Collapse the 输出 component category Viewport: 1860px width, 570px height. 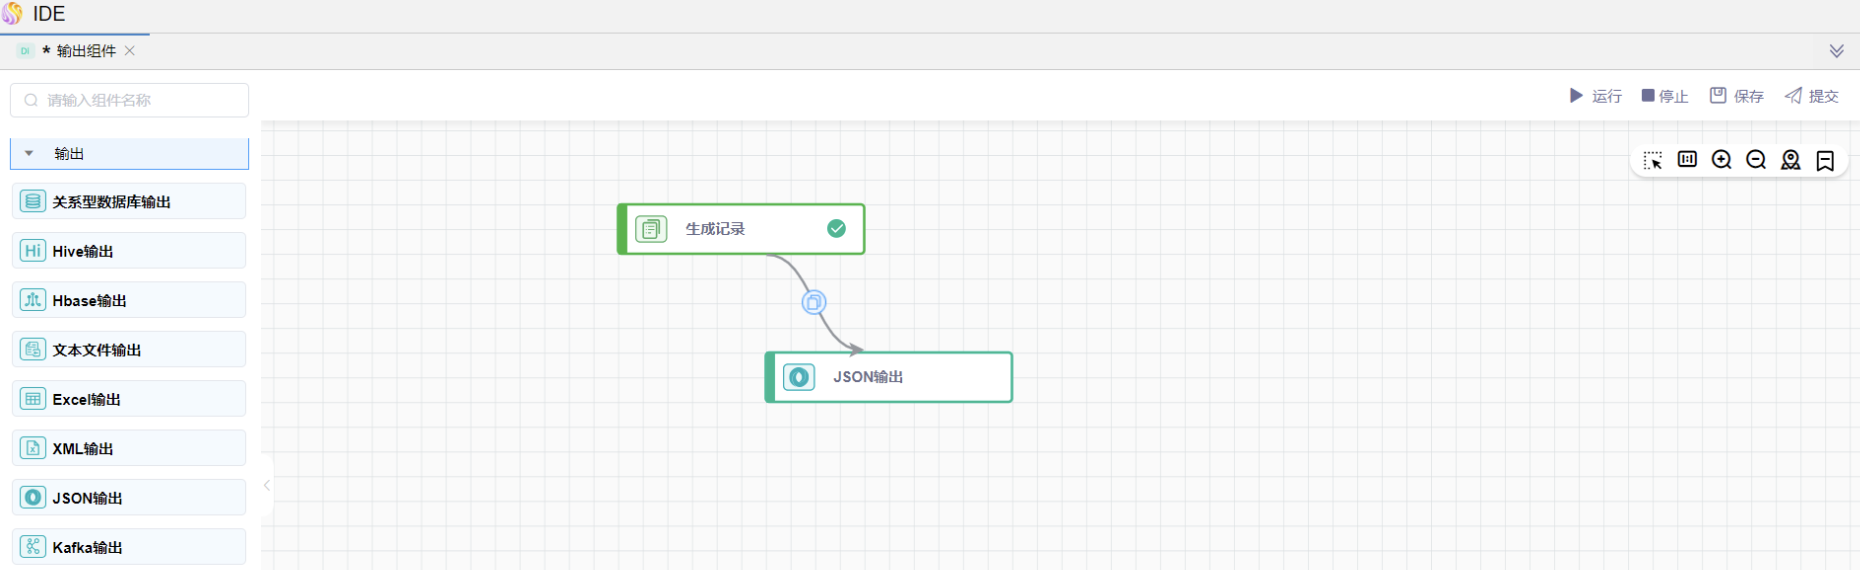pos(29,154)
